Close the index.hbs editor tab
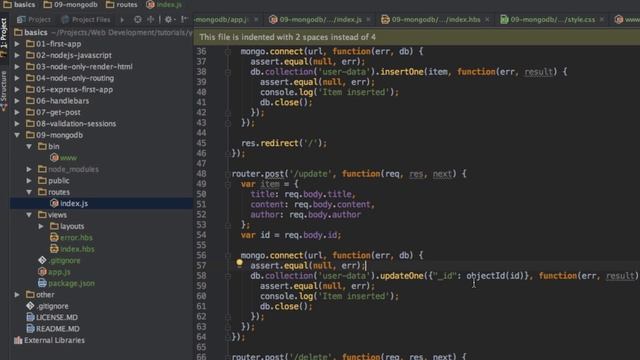The image size is (640, 360). pos(487,19)
